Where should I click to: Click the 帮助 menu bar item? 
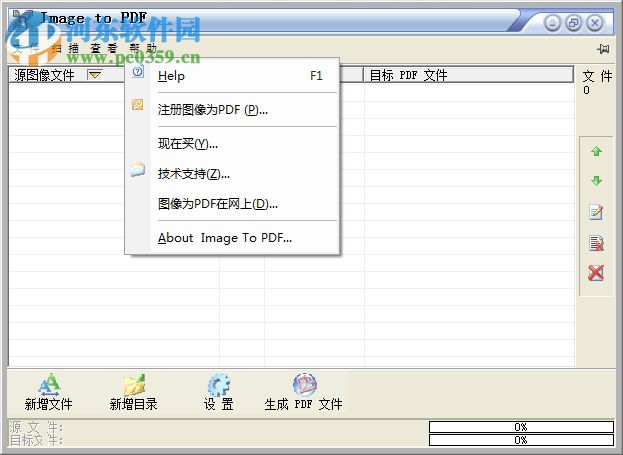143,48
